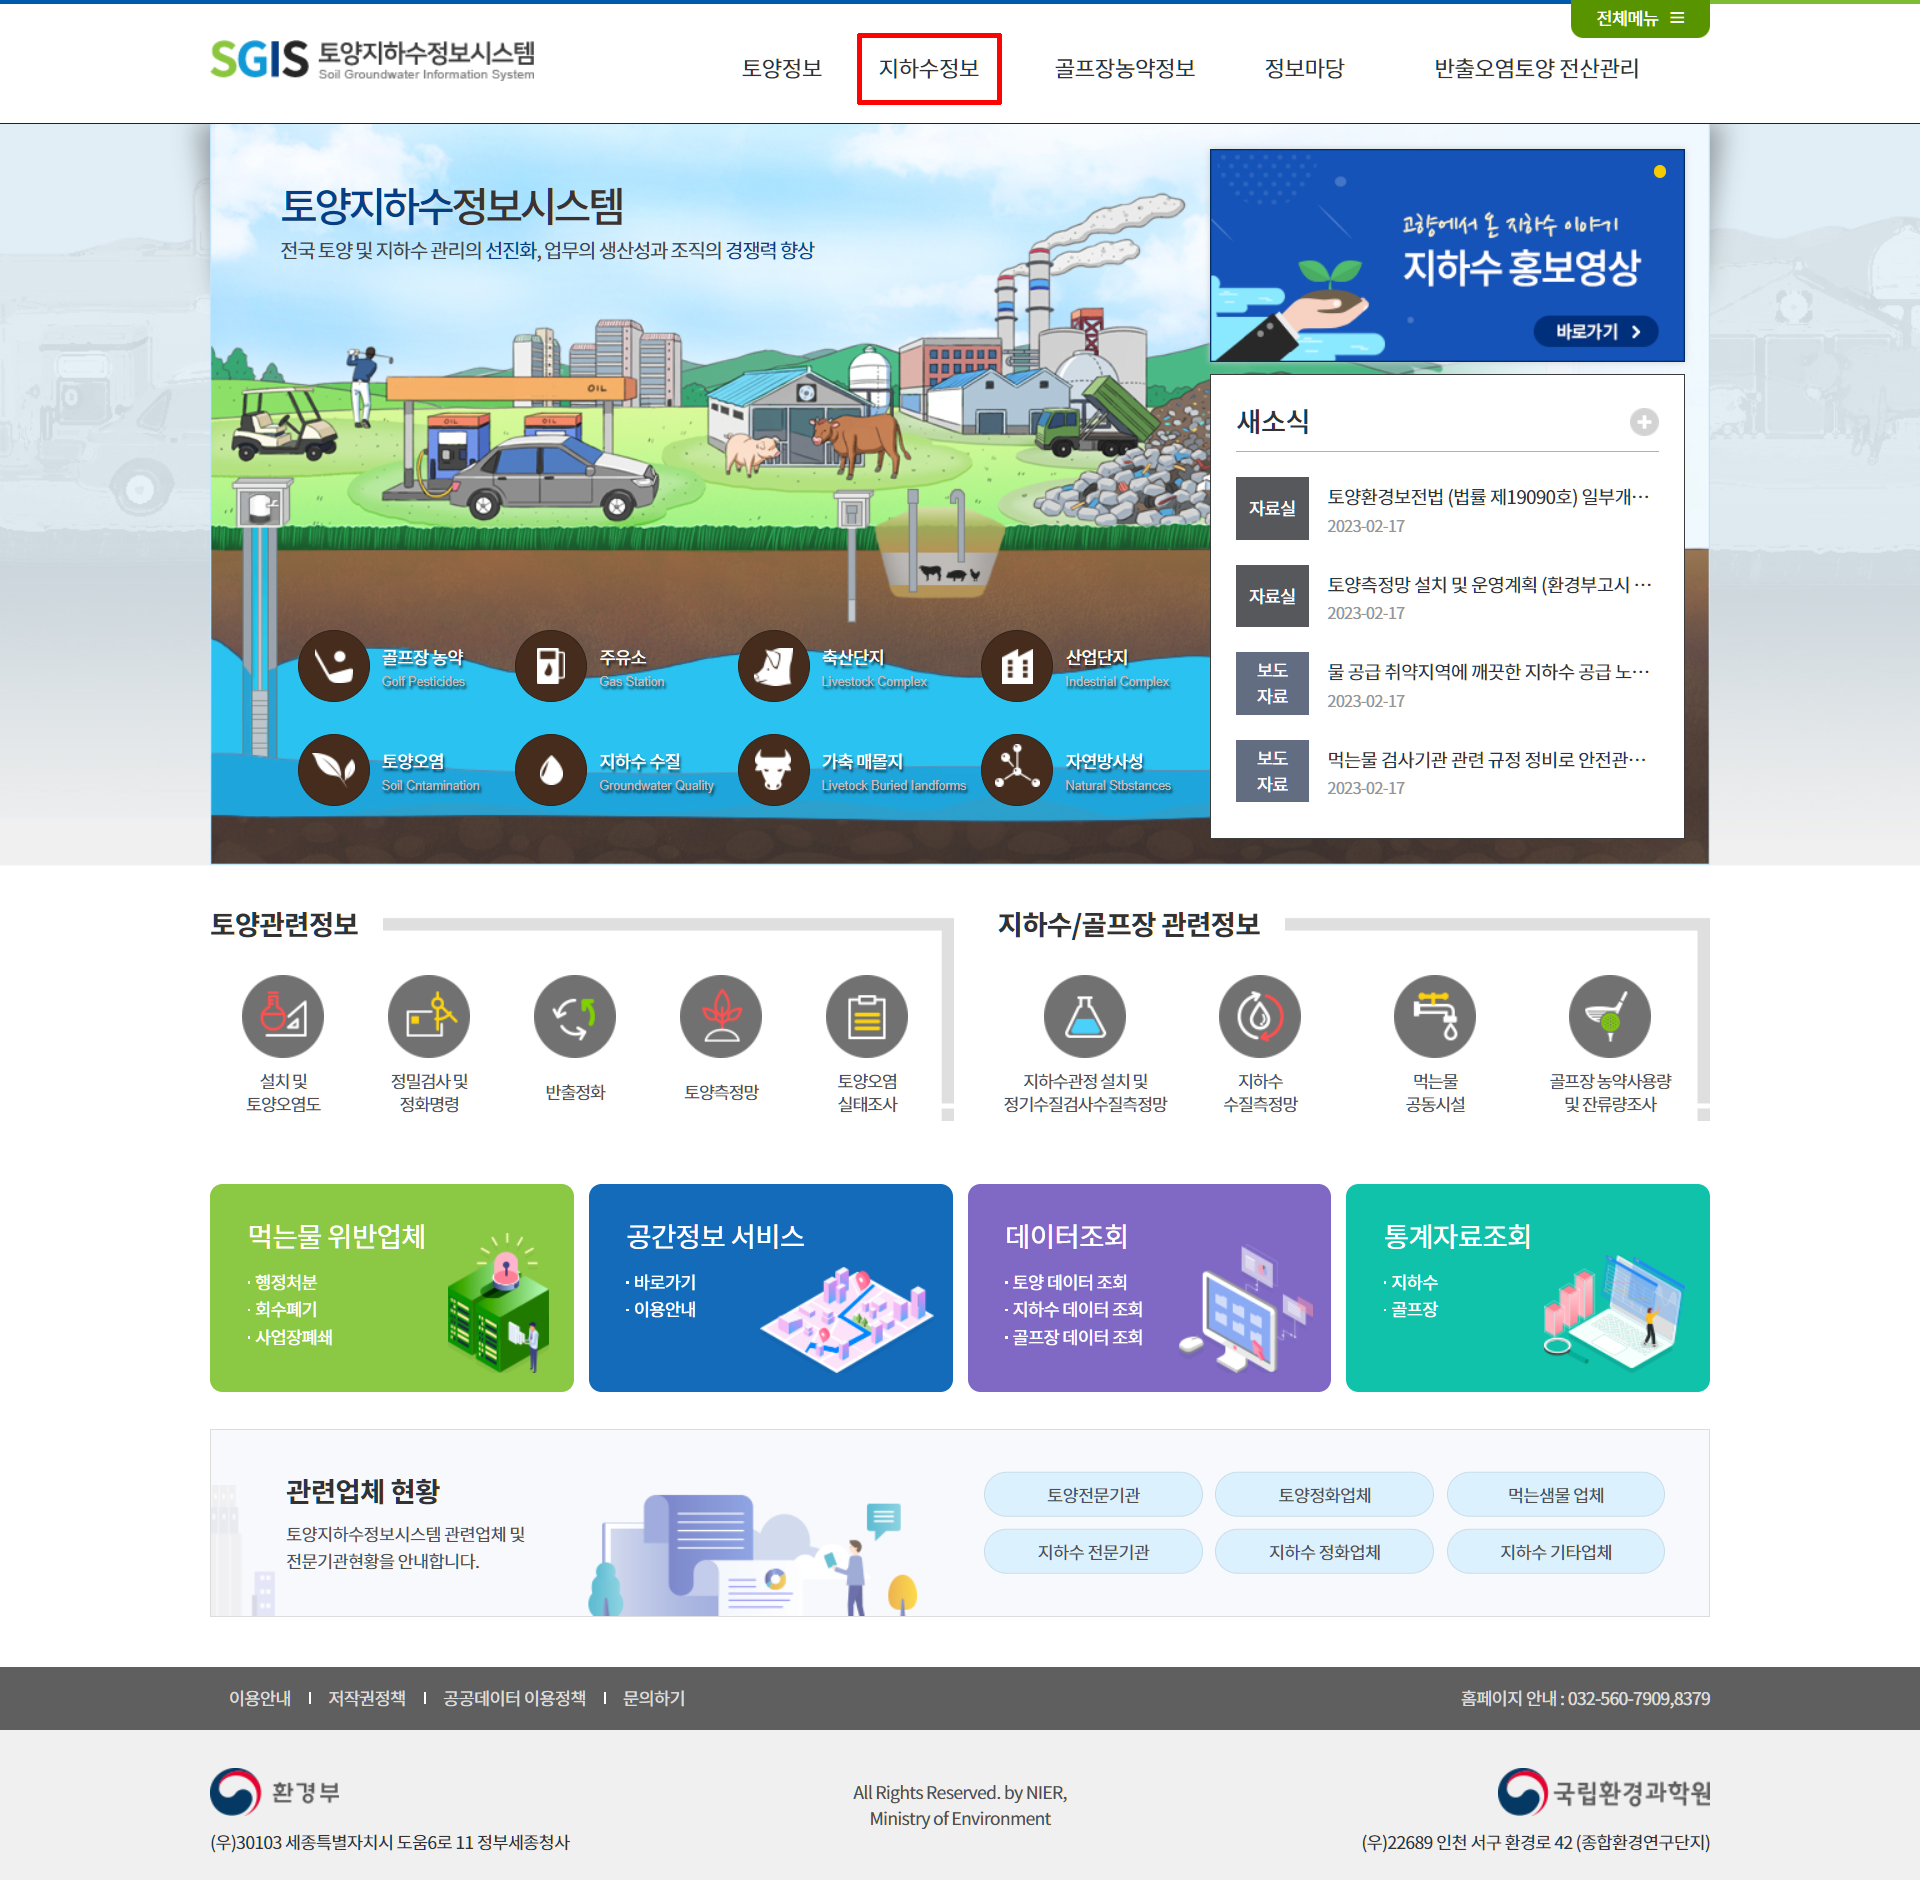This screenshot has height=1880, width=1920.
Task: Open the 지하수정보 menu tab
Action: (x=929, y=68)
